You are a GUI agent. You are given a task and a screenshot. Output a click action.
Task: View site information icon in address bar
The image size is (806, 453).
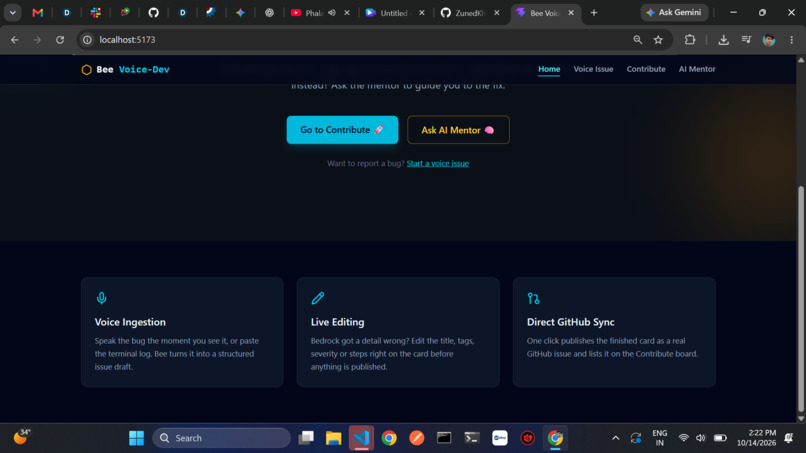tap(87, 40)
